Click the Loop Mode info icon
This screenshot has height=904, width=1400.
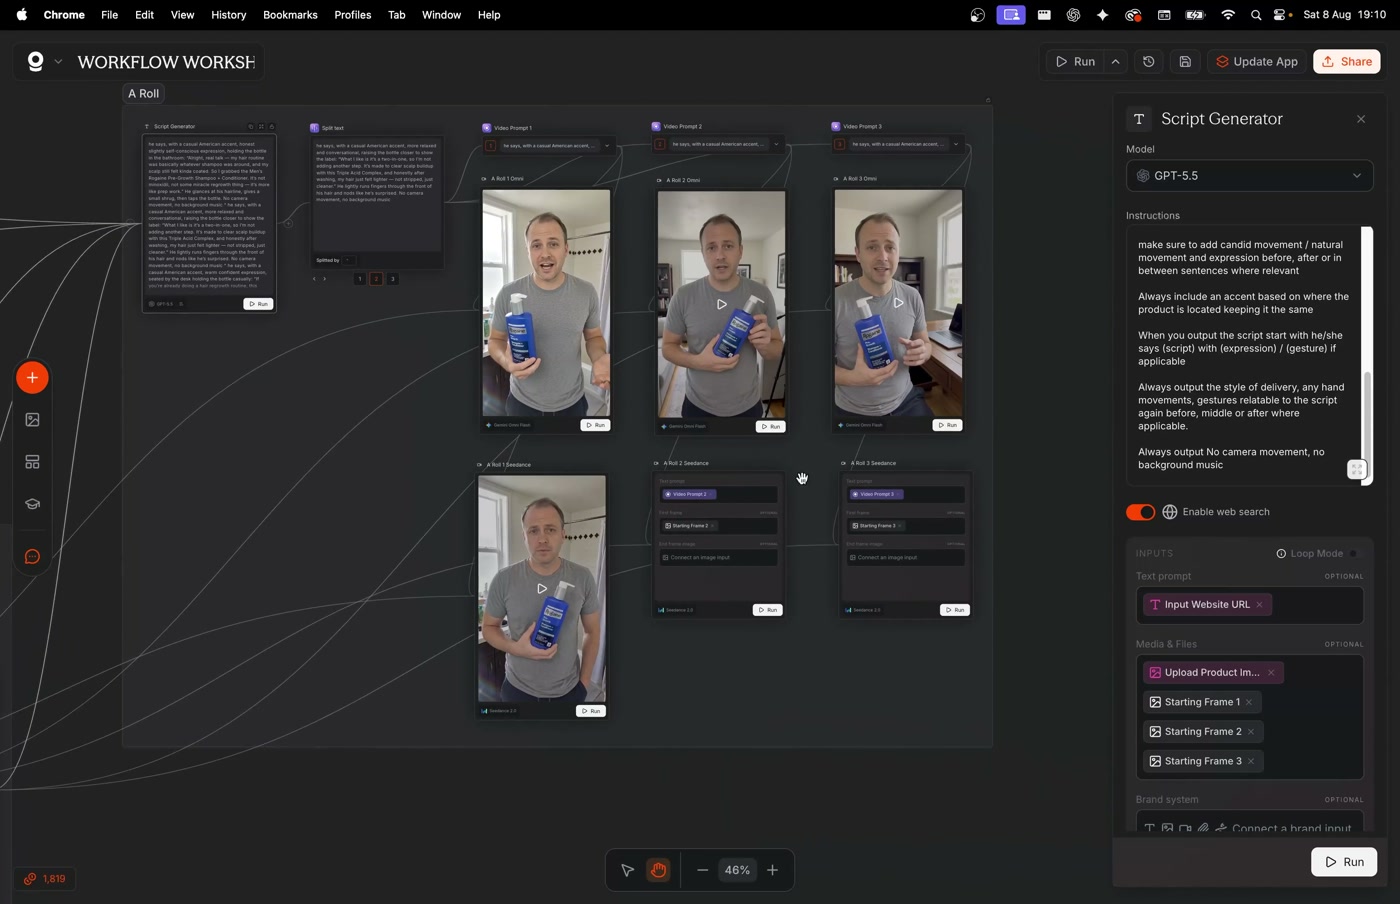pyautogui.click(x=1281, y=554)
